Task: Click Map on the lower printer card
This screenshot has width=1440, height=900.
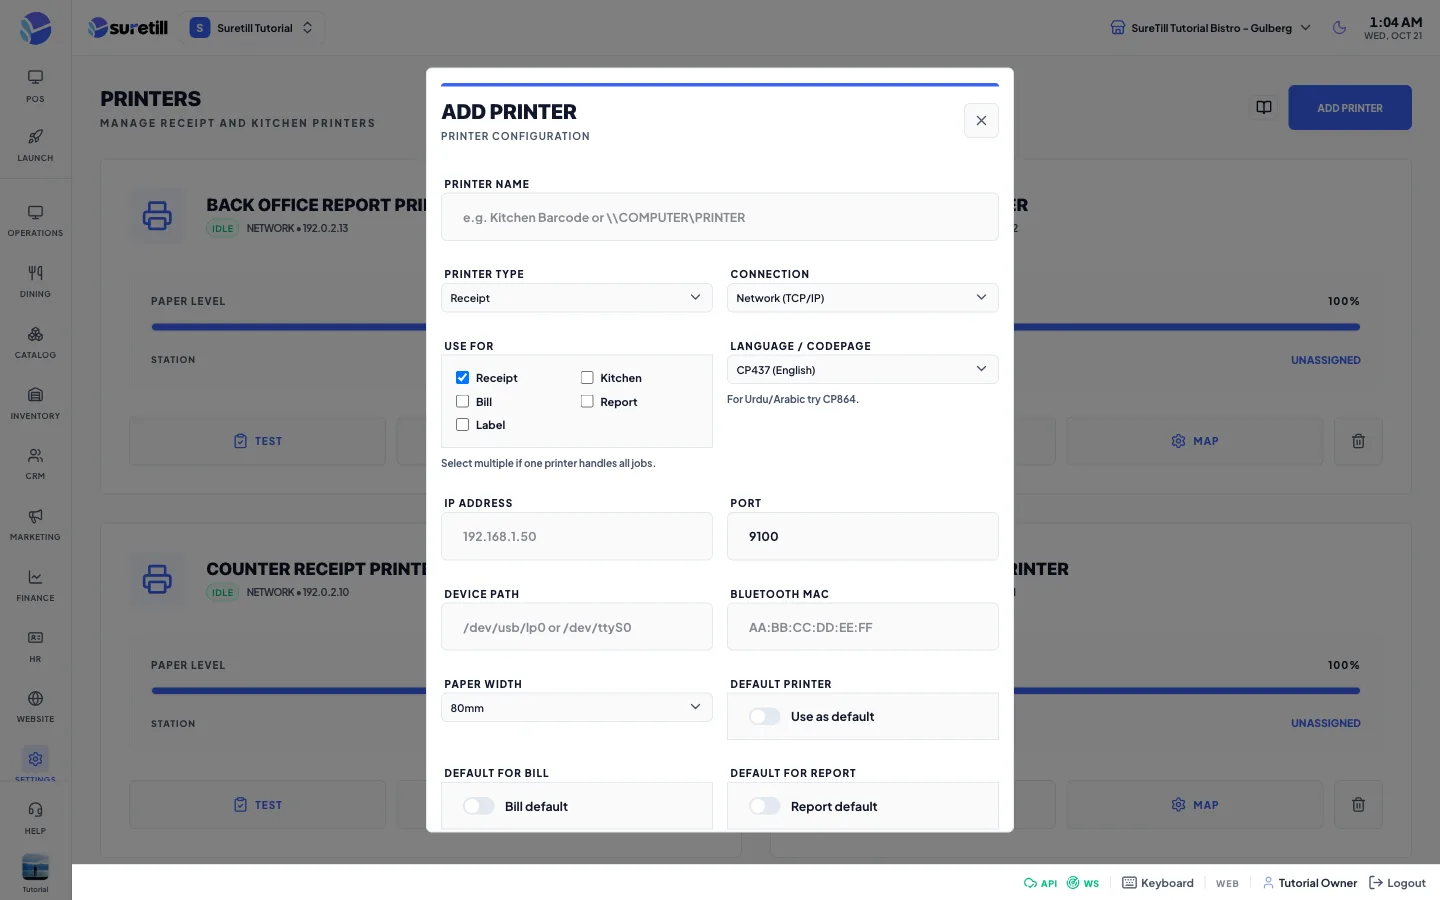Action: tap(1195, 805)
